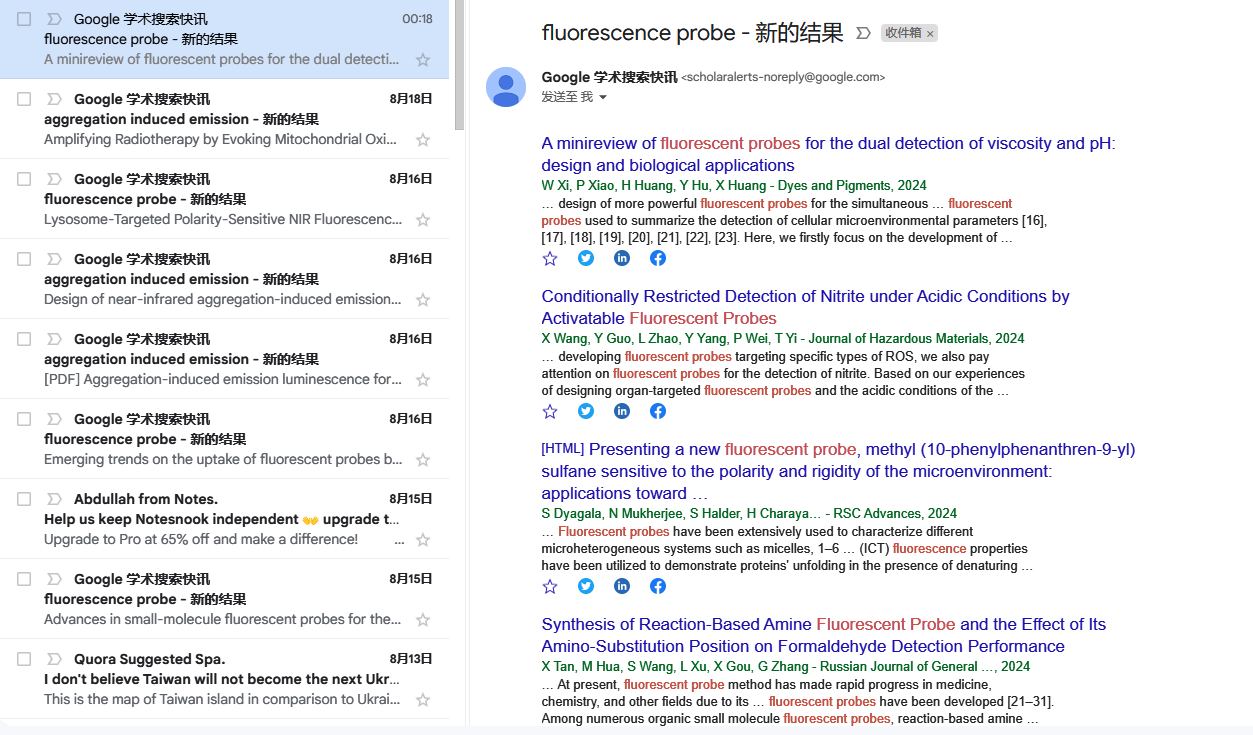Screen dimensions: 1253x735
Task: Open the 'Advances in small-molecule fluorescent probes' email
Action: (224, 599)
